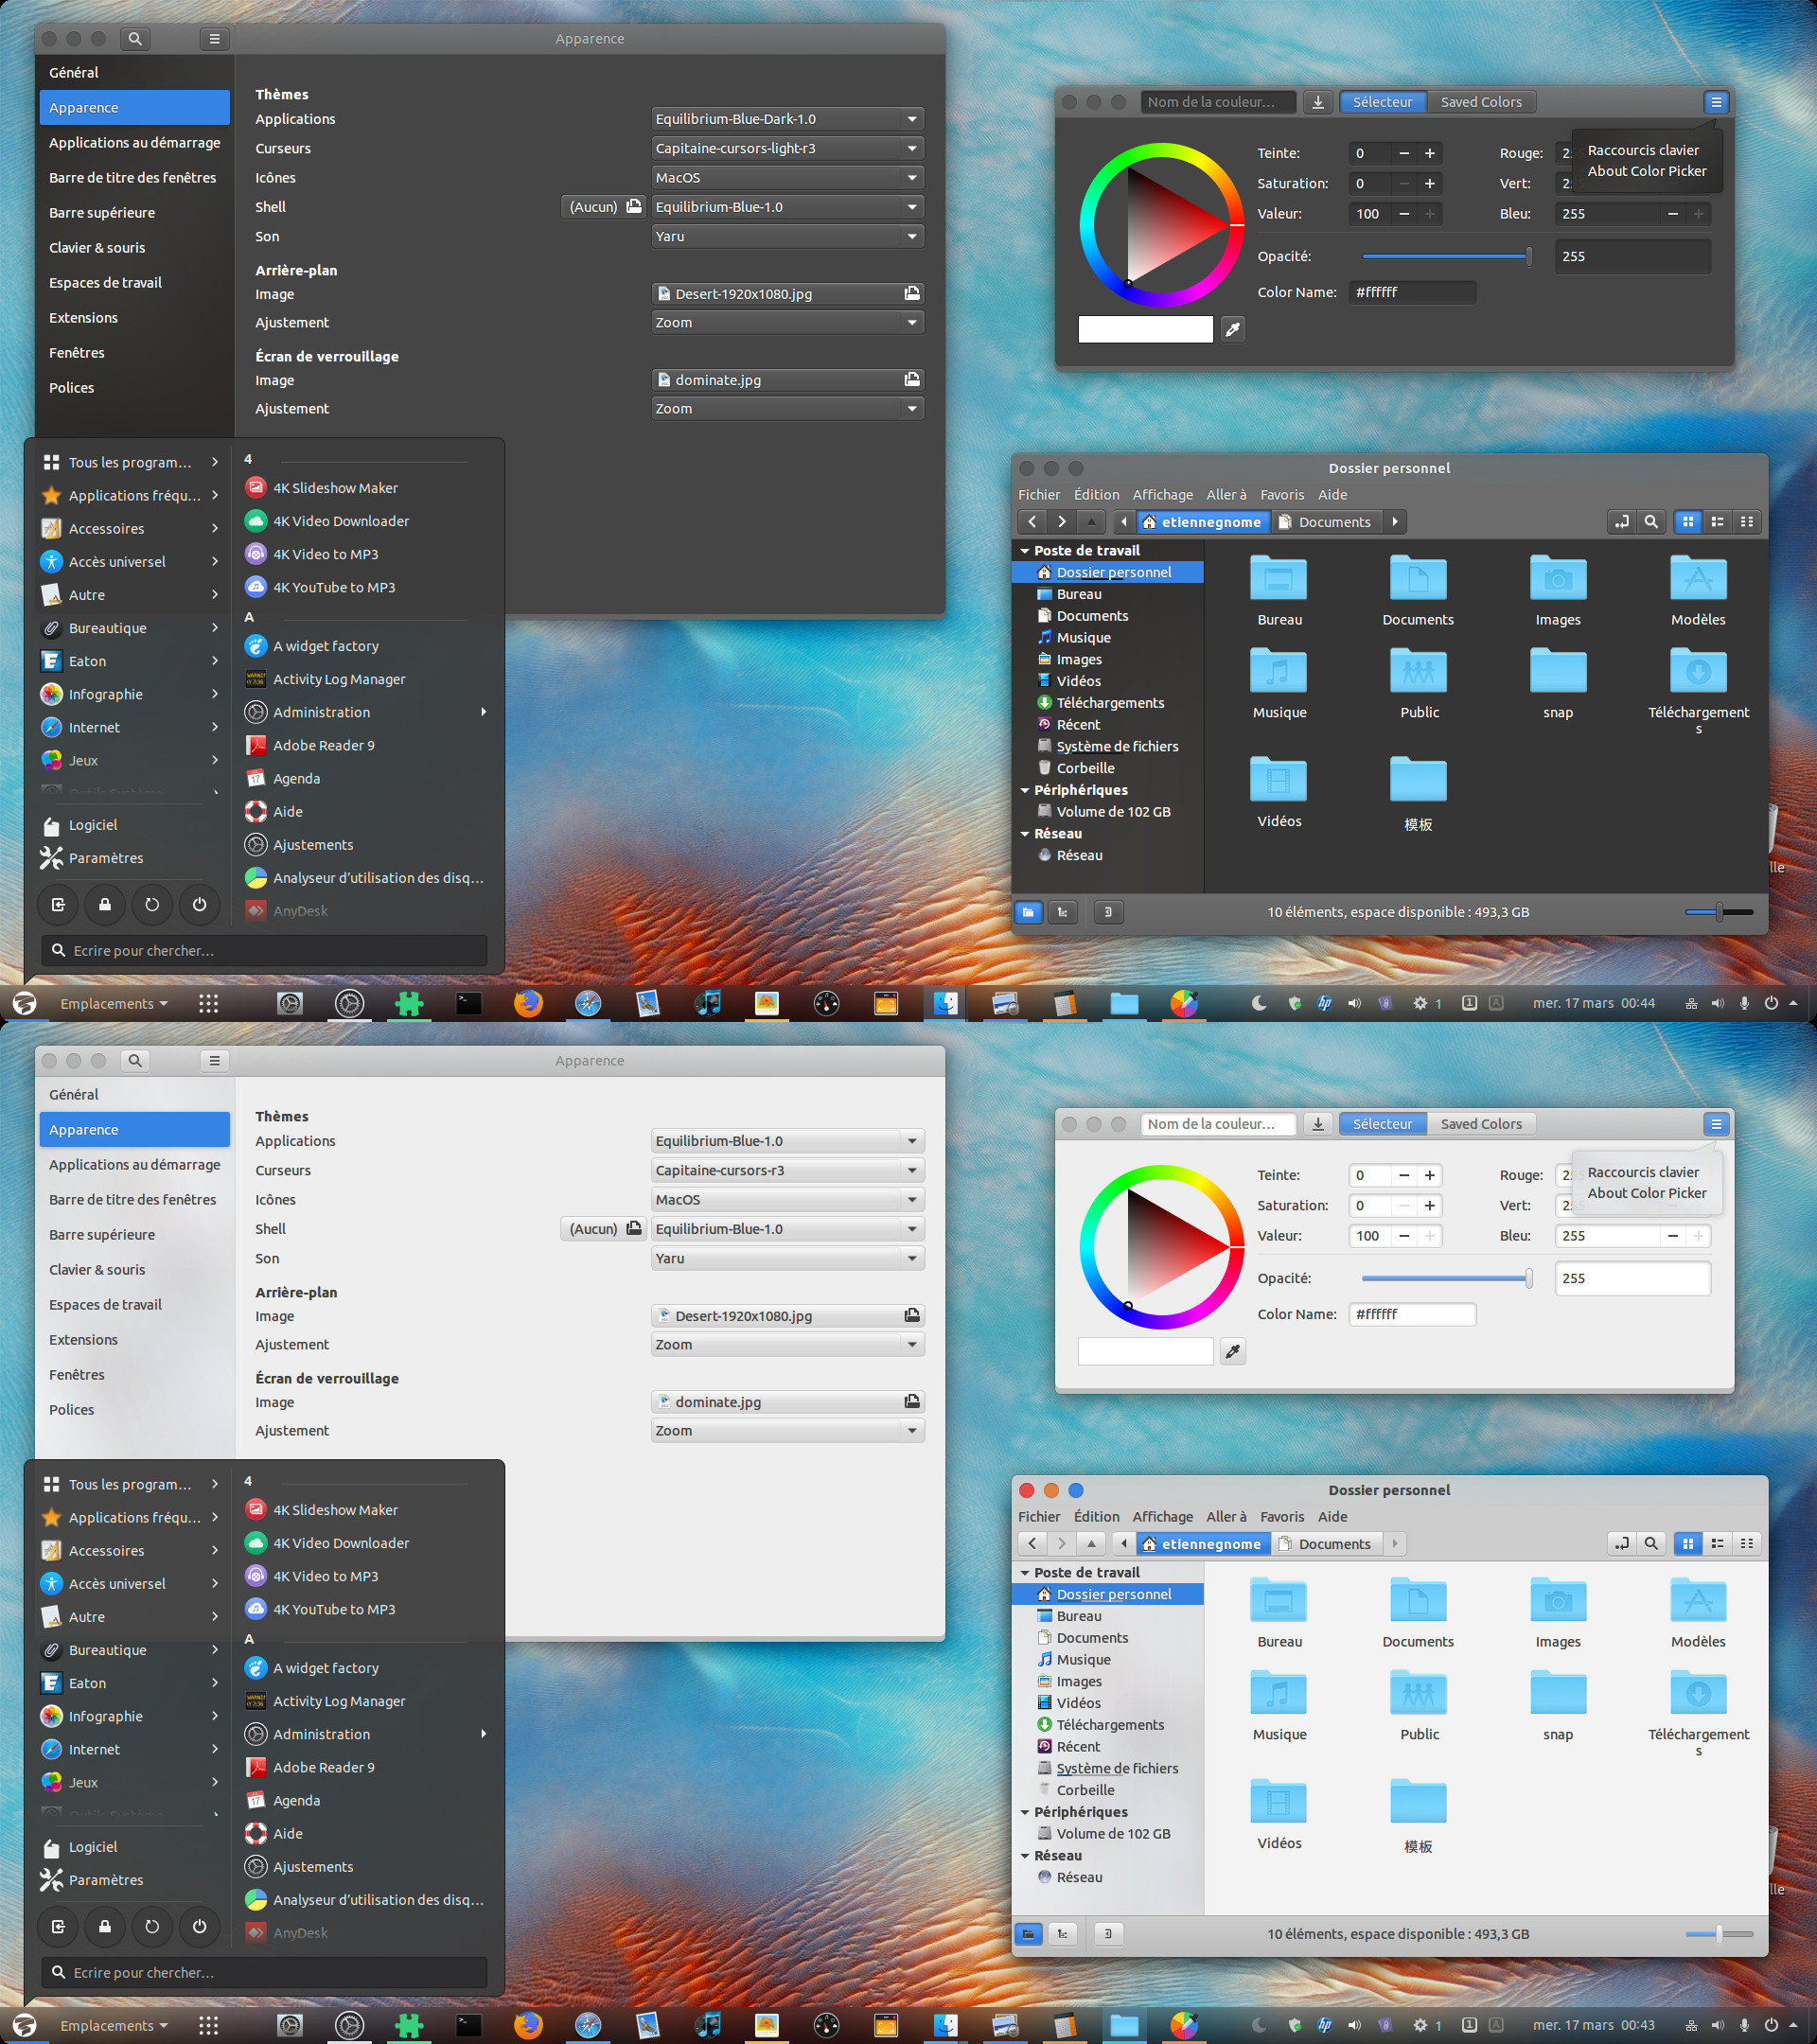Click the save color download icon in dark Color Picker
The height and width of the screenshot is (2044, 1817).
1318,102
